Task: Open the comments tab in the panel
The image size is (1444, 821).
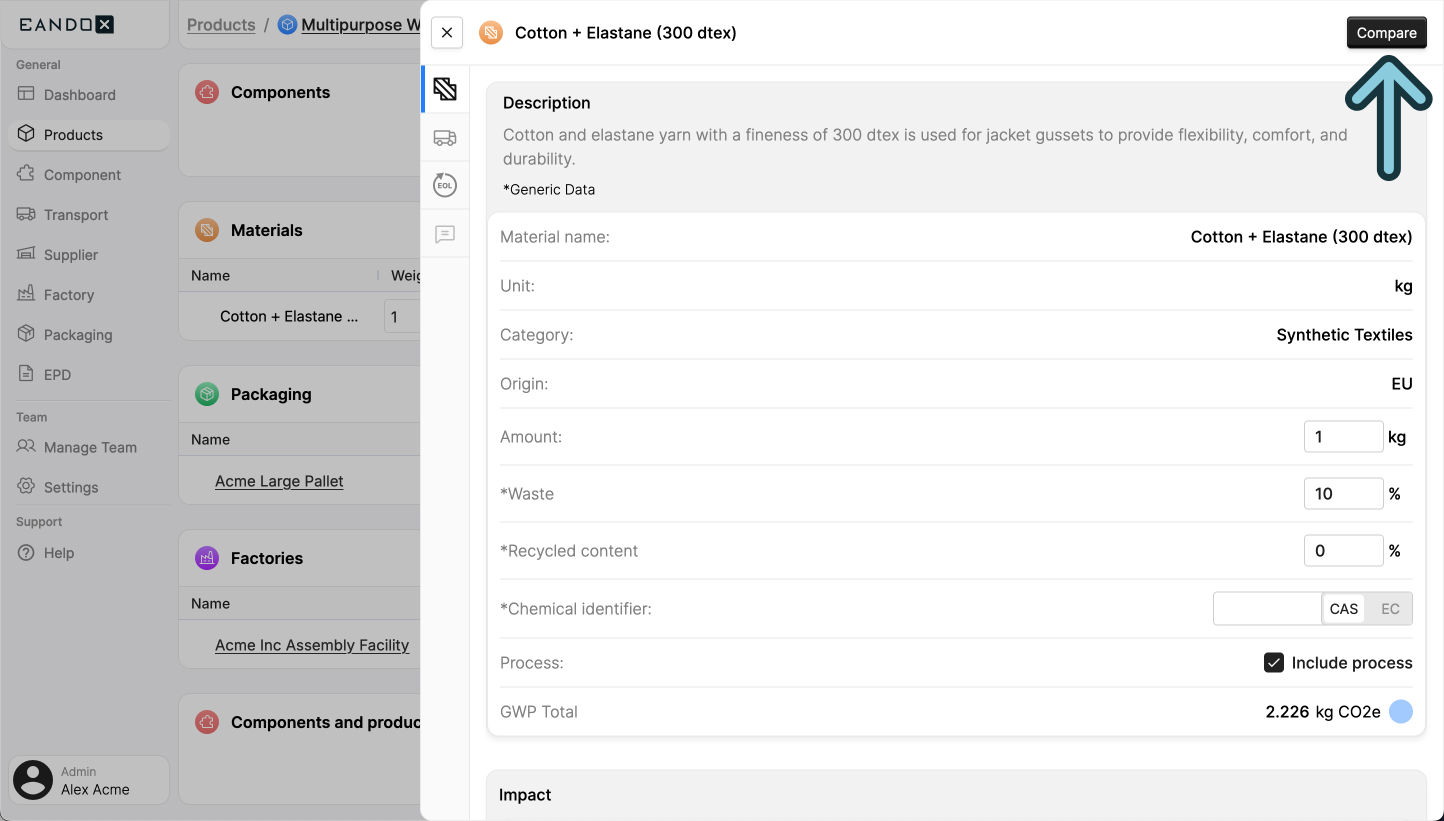Action: 445,234
